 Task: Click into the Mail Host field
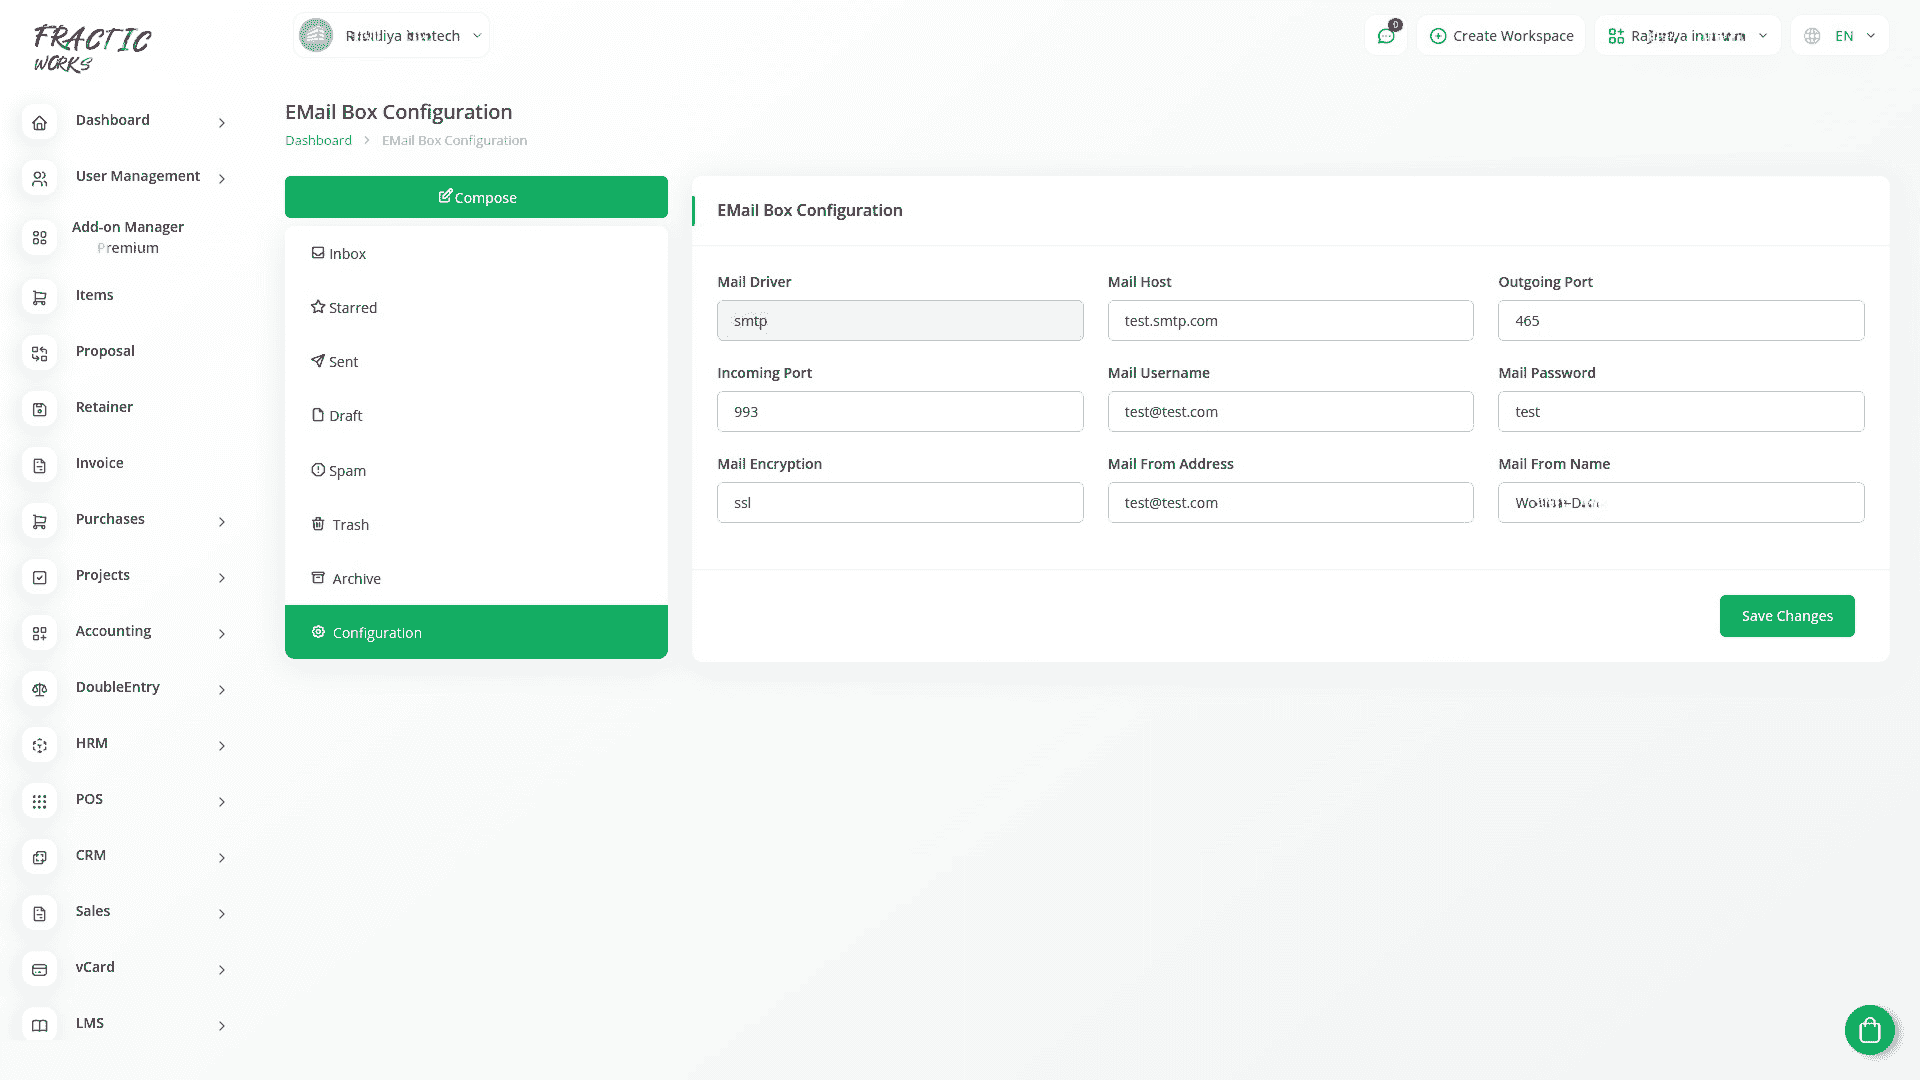coord(1290,321)
